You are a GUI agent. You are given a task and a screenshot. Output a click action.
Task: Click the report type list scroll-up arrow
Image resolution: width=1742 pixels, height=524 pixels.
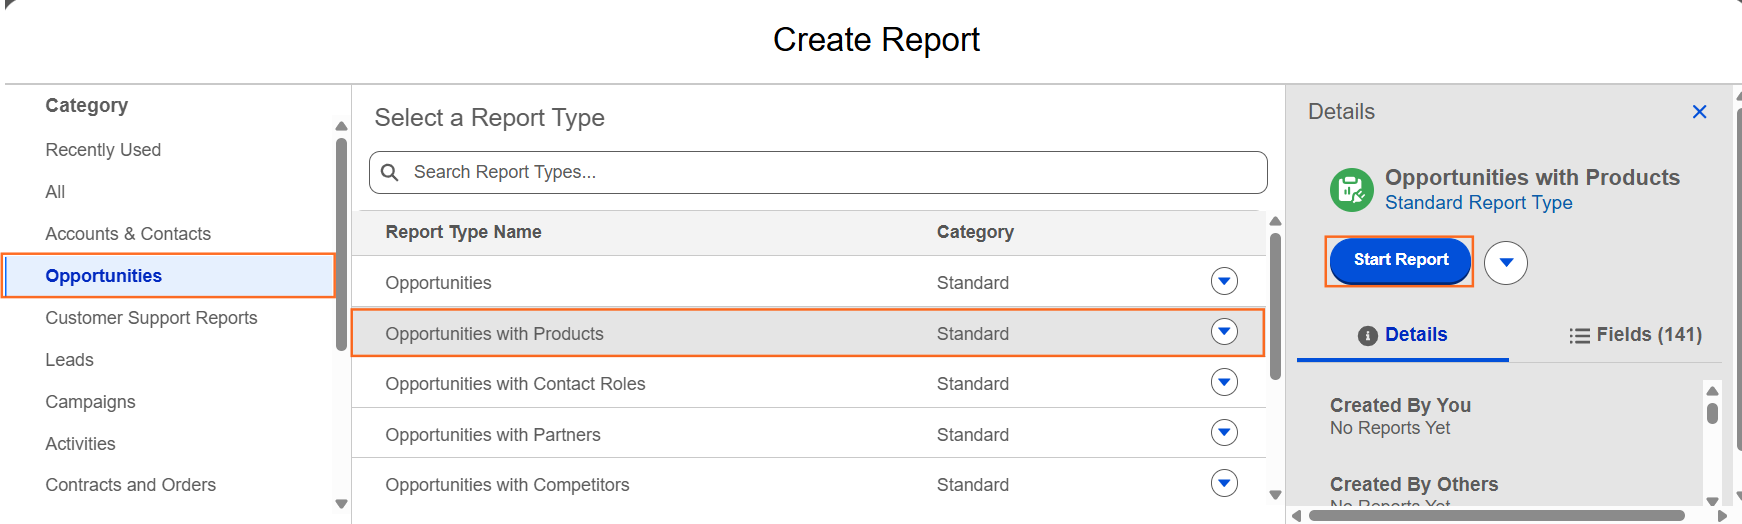coord(1275,221)
